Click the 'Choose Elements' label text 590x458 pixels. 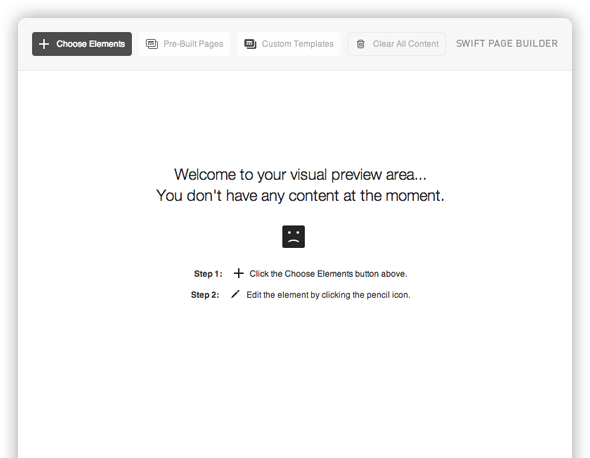[91, 44]
